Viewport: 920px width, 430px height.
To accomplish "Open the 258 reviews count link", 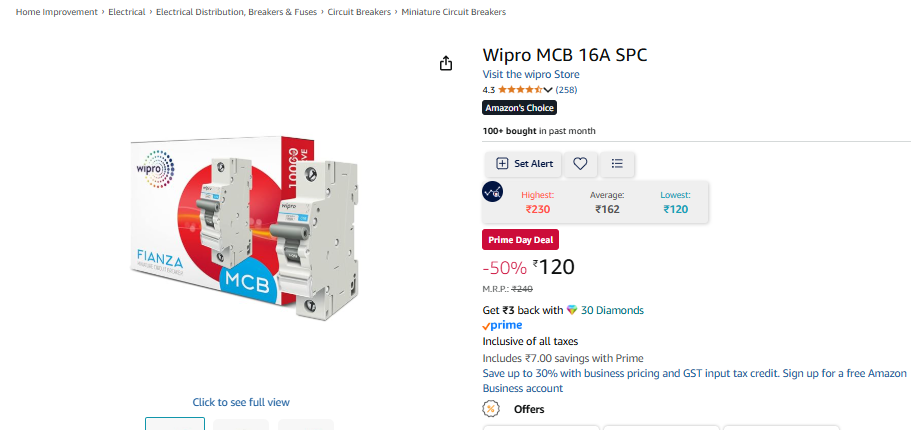I will point(566,90).
